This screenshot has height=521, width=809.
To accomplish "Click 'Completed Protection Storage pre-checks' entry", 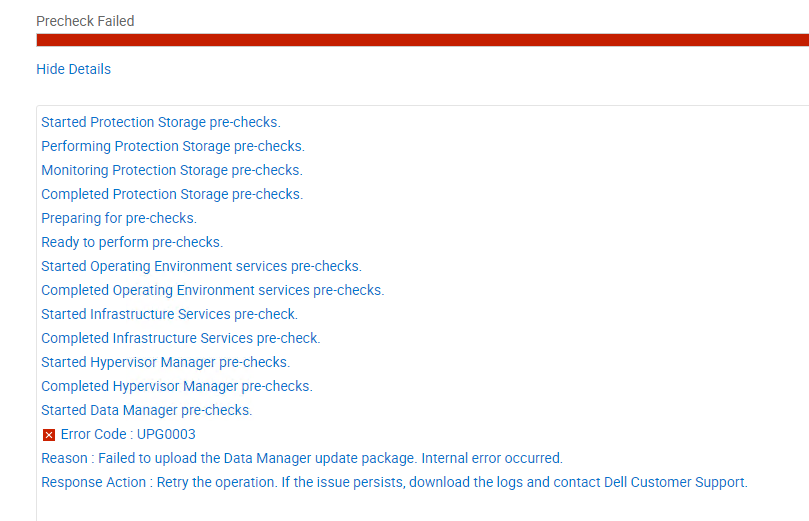I will click(x=171, y=194).
